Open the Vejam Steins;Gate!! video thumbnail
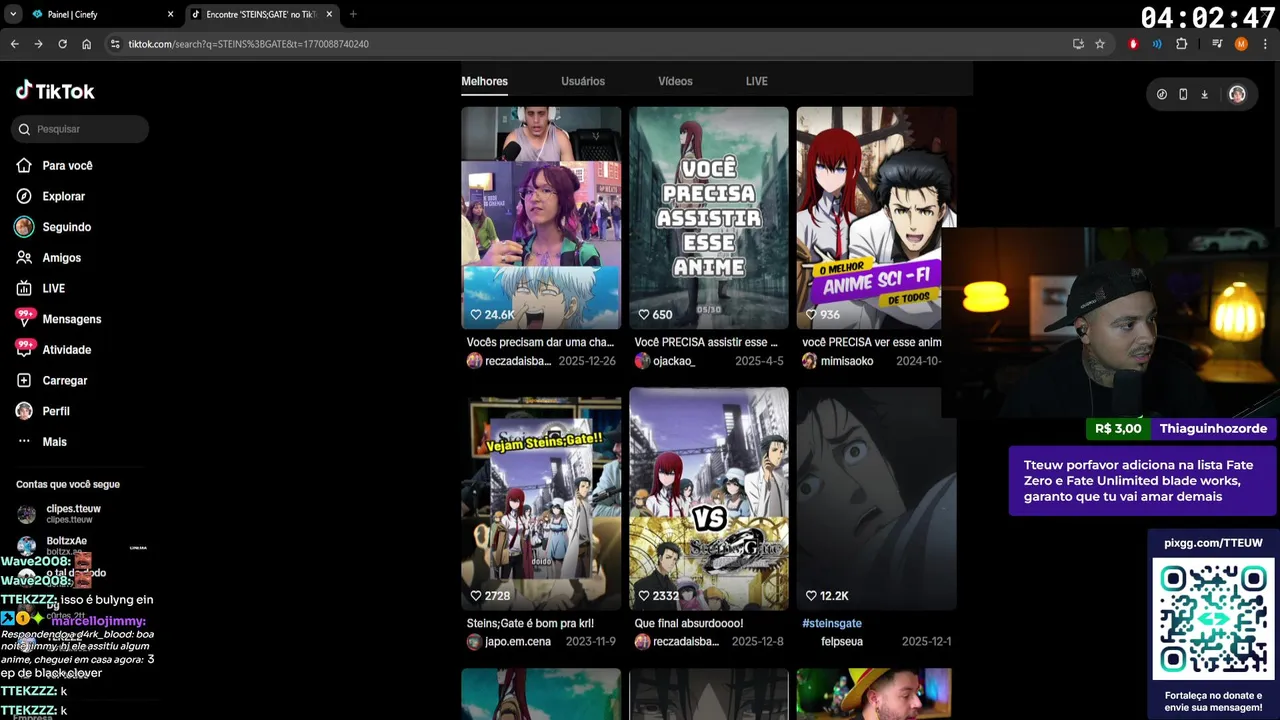 coord(541,499)
